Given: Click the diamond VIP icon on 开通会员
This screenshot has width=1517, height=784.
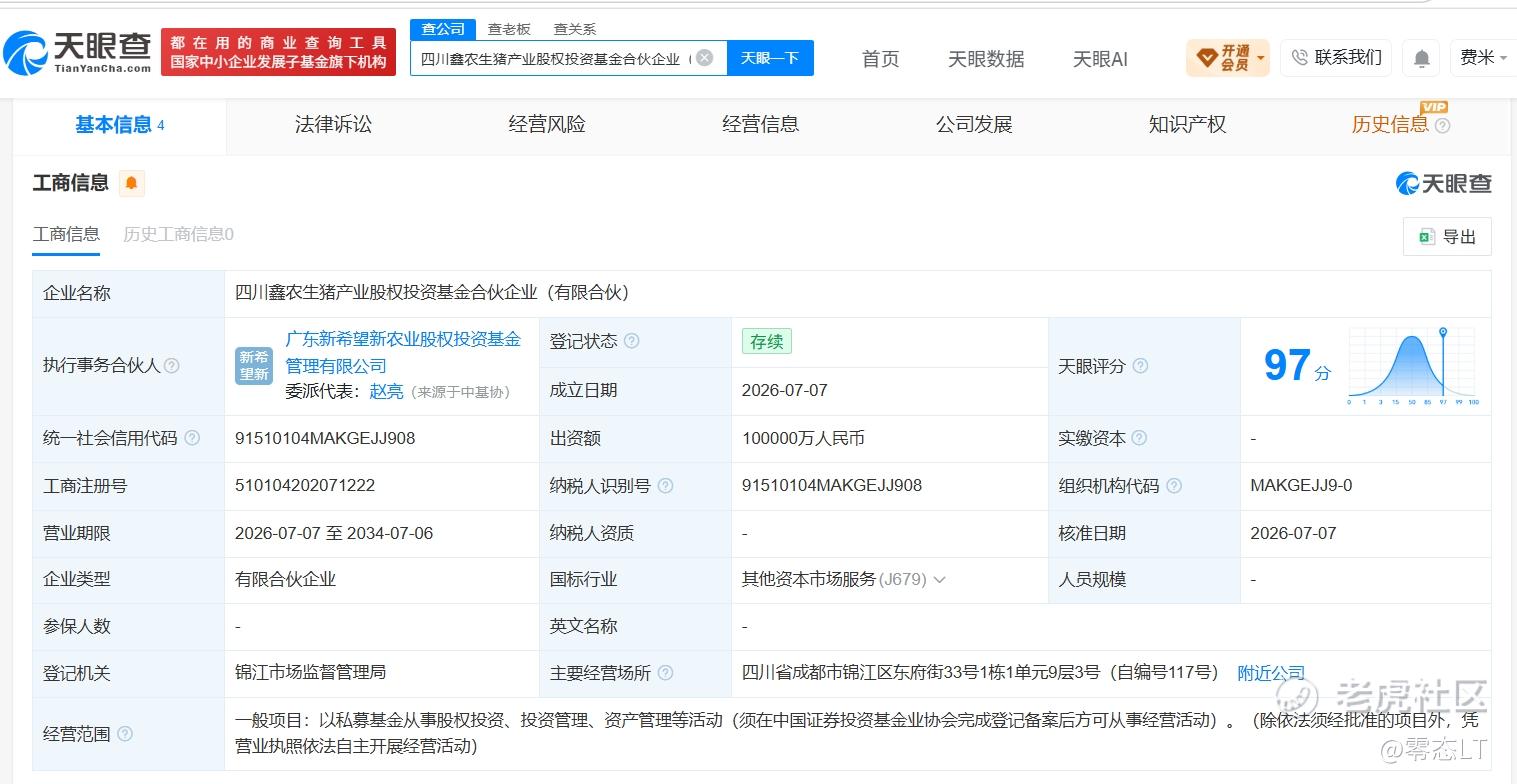Looking at the screenshot, I should 1206,58.
